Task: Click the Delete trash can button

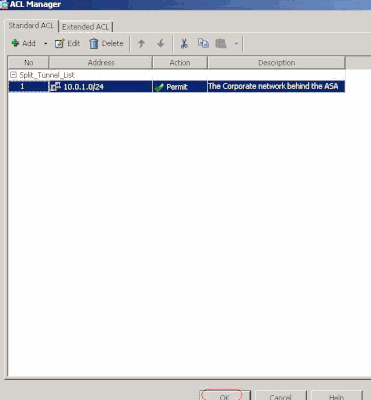Action: click(106, 43)
